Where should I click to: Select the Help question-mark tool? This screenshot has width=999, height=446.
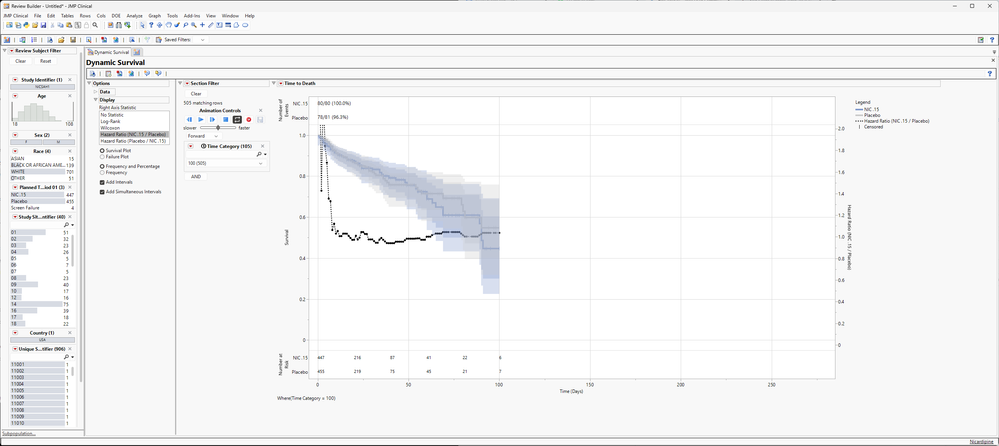(151, 25)
